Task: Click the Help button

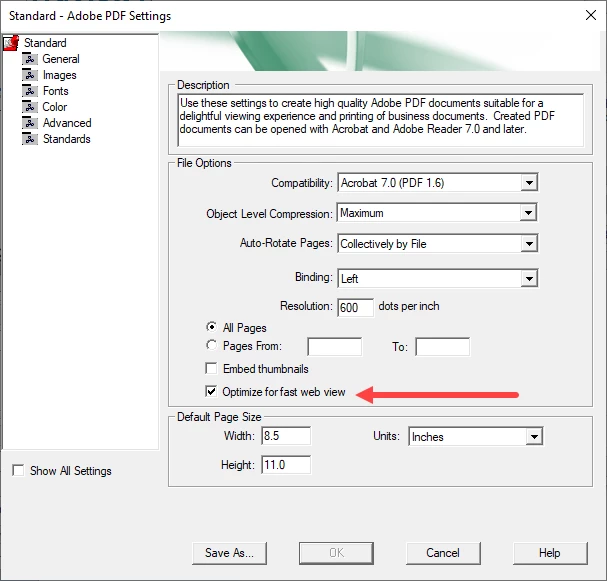Action: (x=550, y=553)
